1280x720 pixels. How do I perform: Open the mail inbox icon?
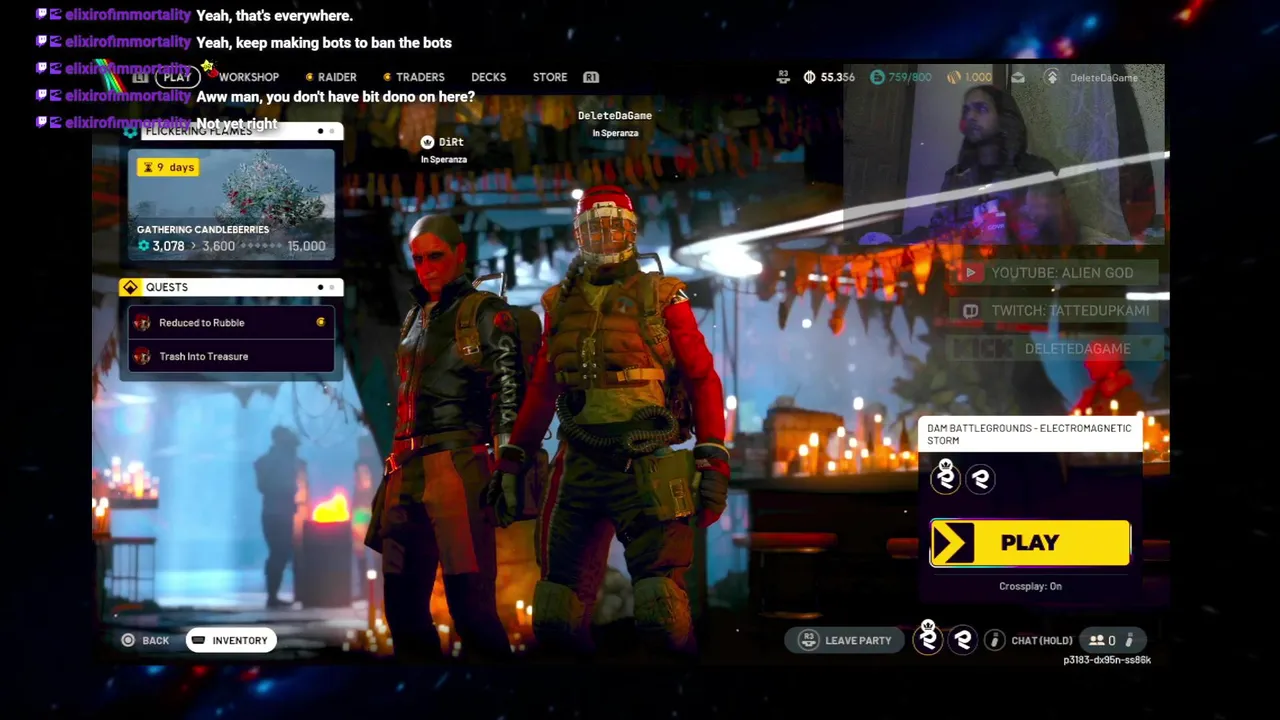click(x=1018, y=77)
